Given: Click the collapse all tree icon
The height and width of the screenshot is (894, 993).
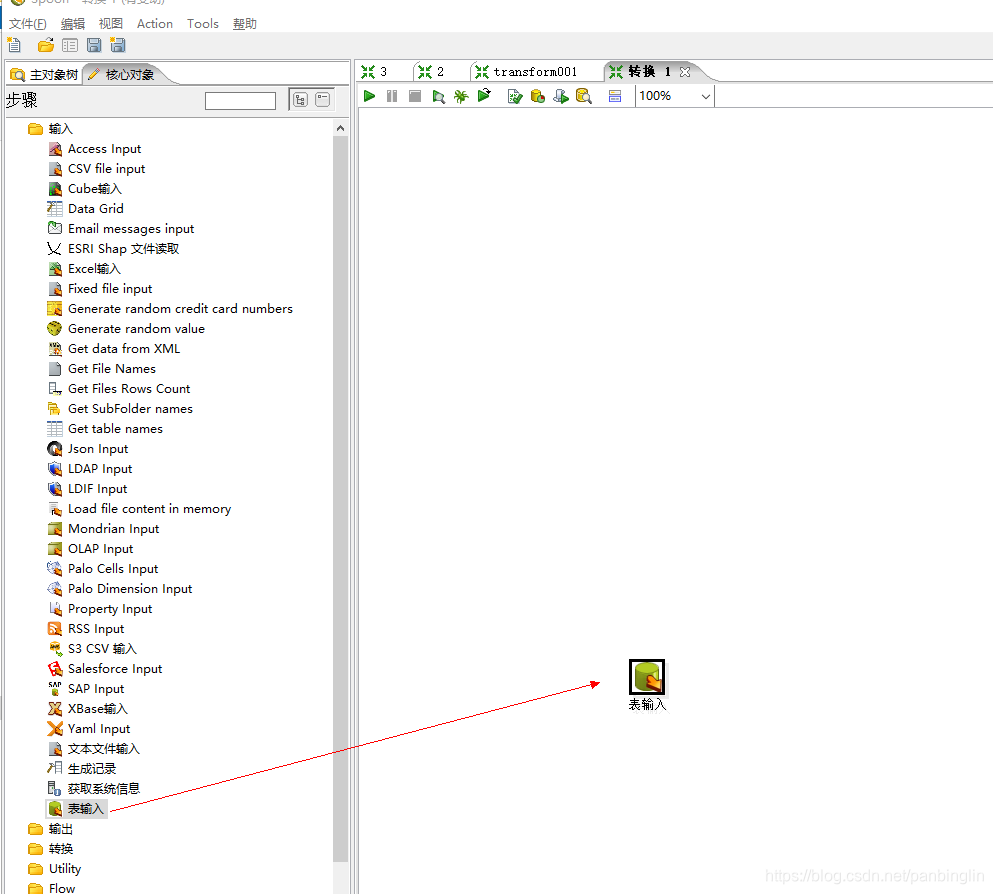Looking at the screenshot, I should pos(322,99).
